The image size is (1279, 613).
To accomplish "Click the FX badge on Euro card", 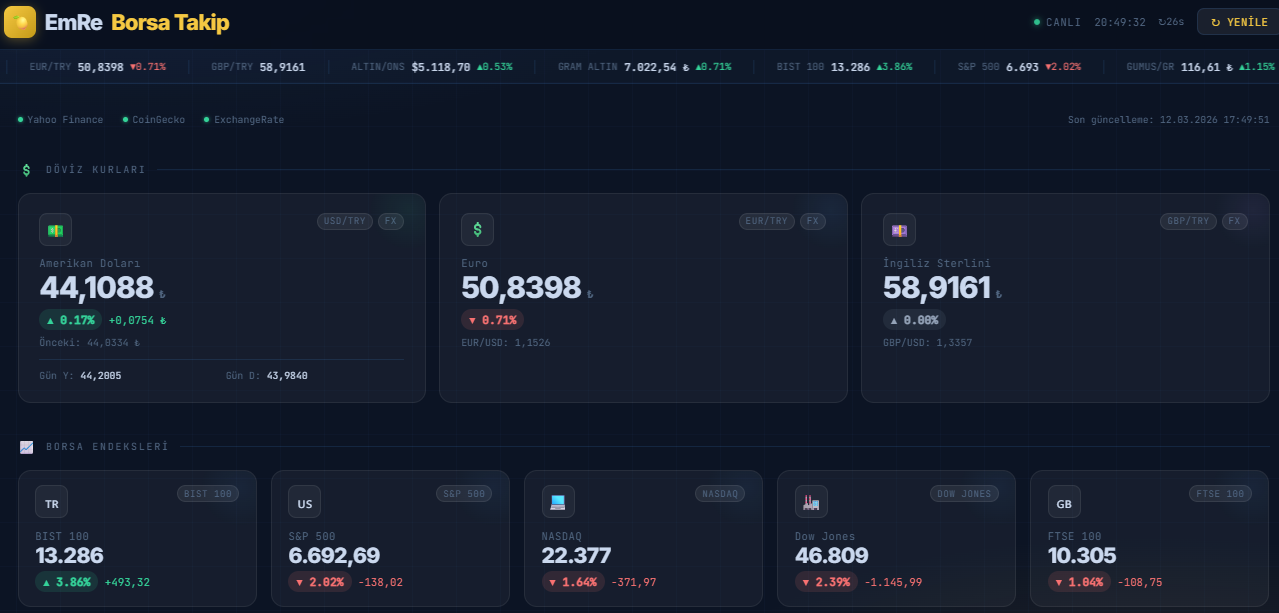I will click(x=812, y=221).
